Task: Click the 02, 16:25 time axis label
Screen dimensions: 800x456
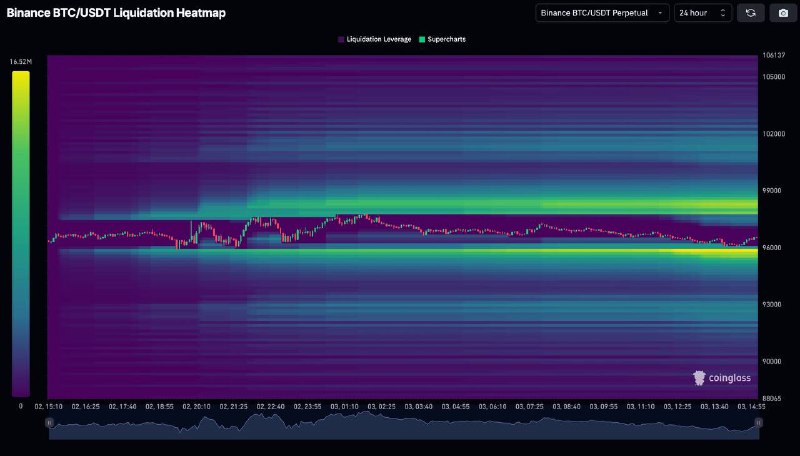Action: pos(86,407)
